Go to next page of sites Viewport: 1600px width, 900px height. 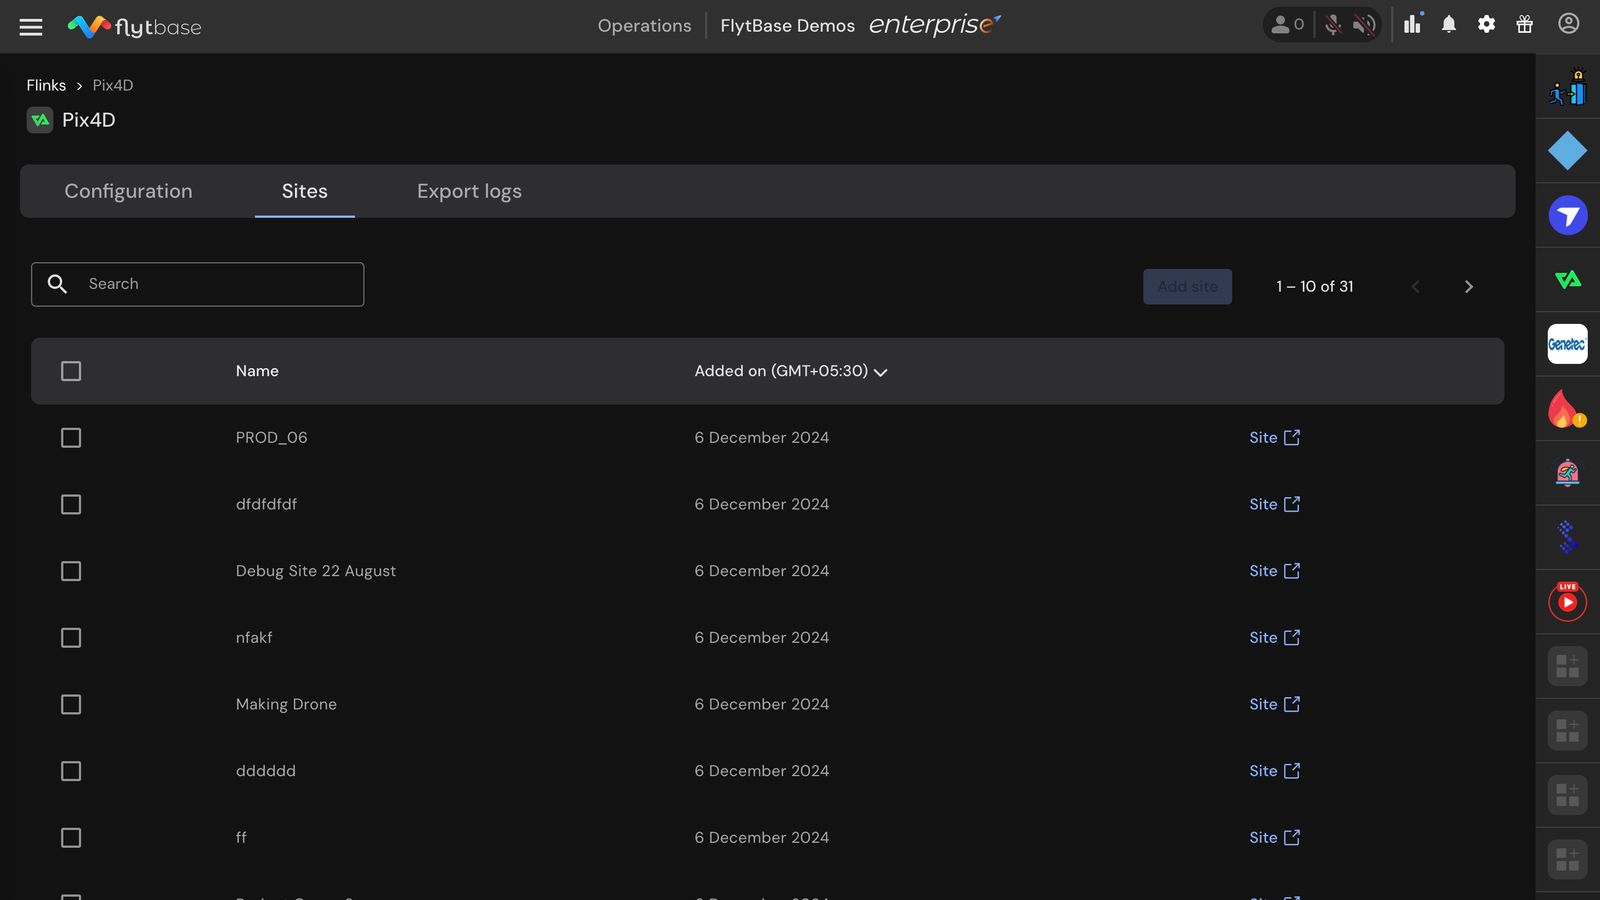pyautogui.click(x=1469, y=287)
